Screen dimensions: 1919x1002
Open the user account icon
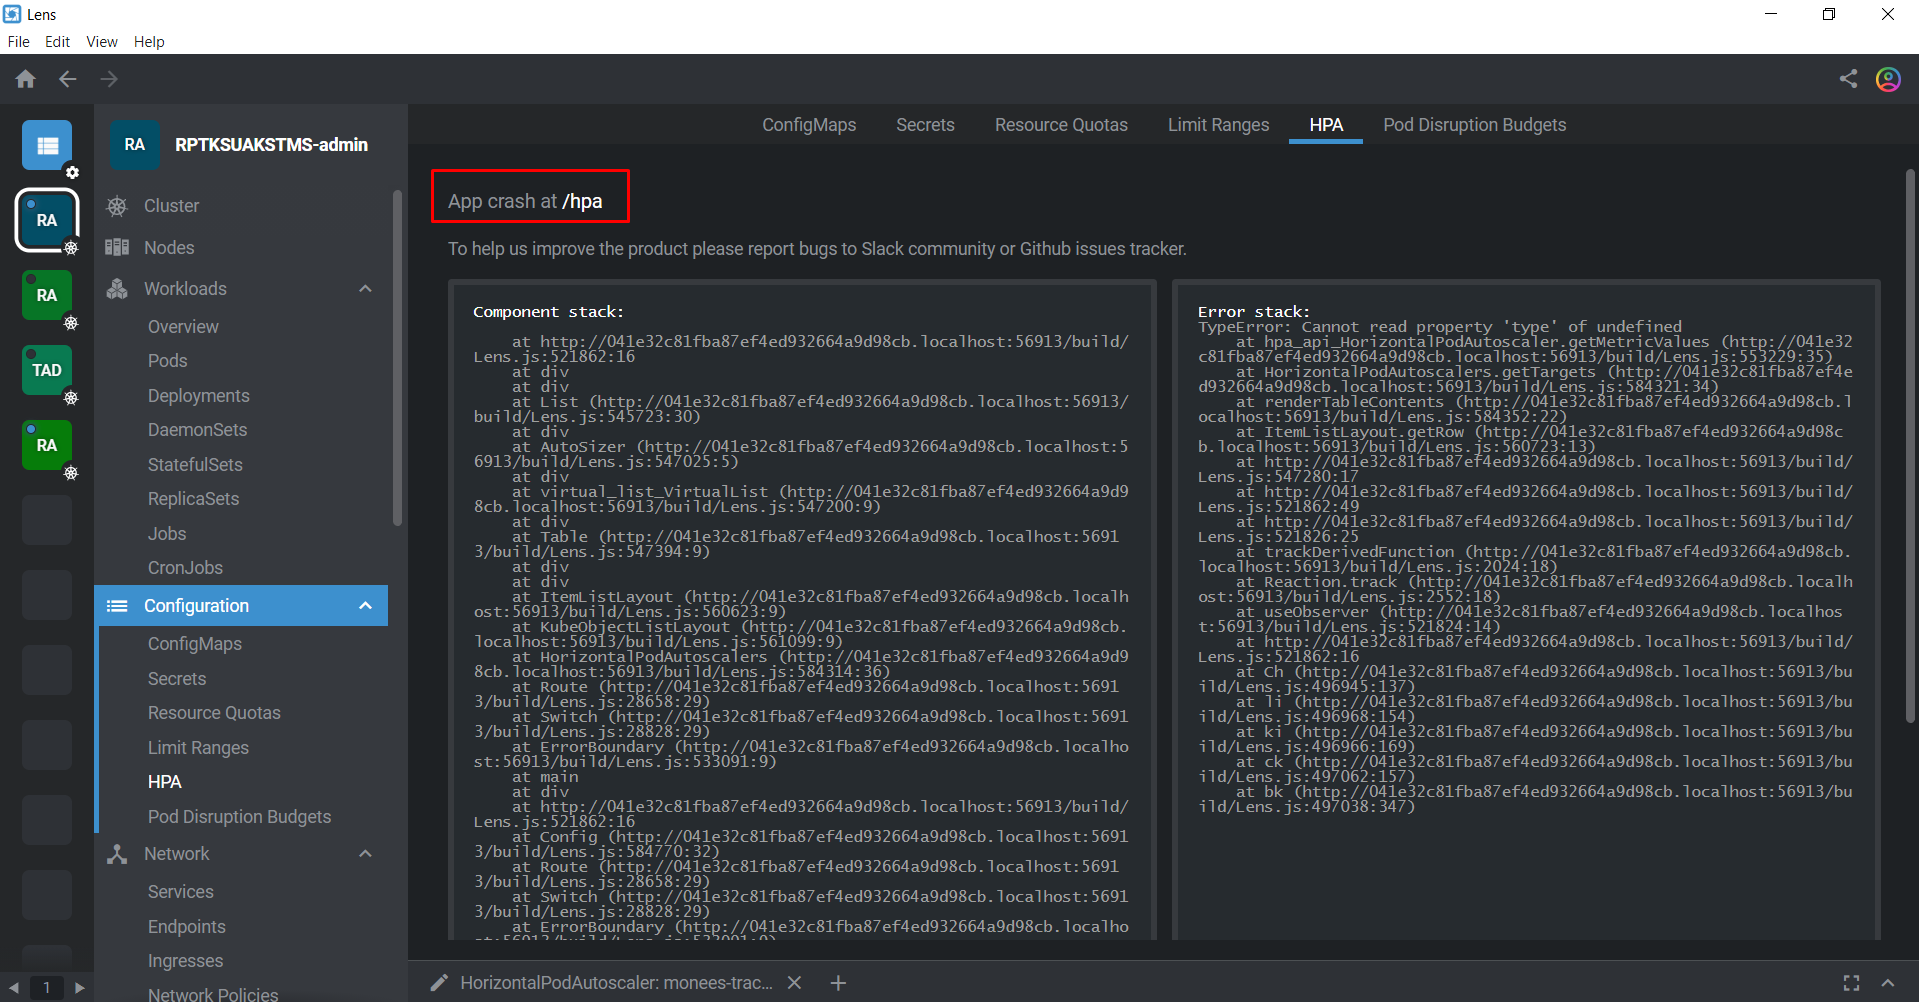(1888, 79)
